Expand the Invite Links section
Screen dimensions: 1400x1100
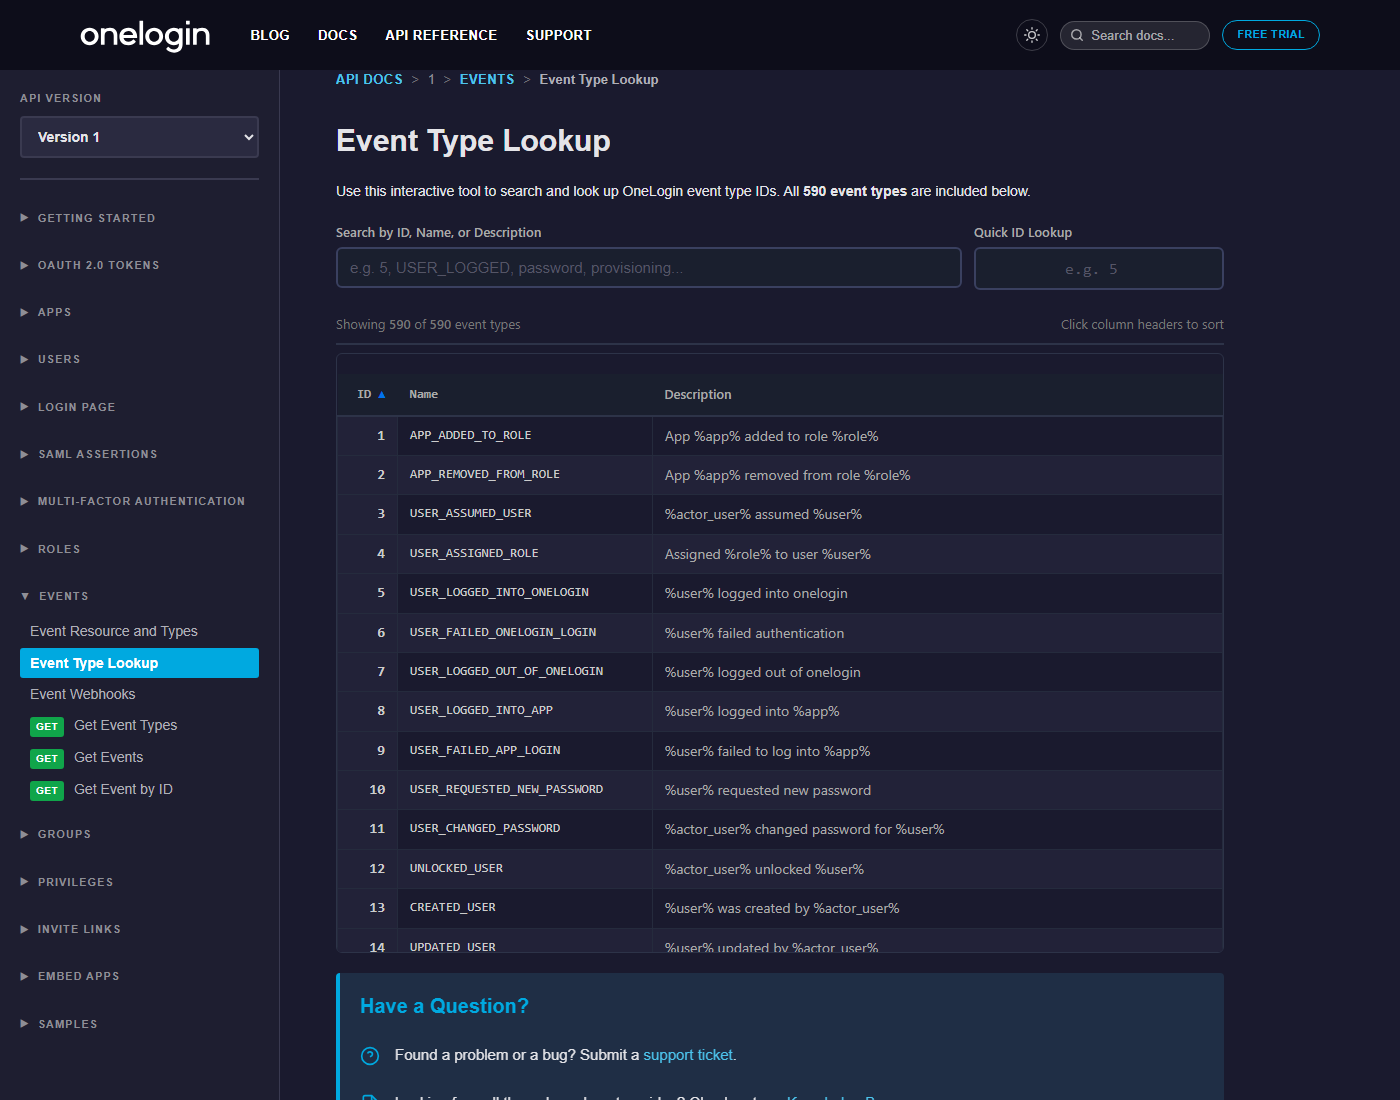tap(70, 929)
